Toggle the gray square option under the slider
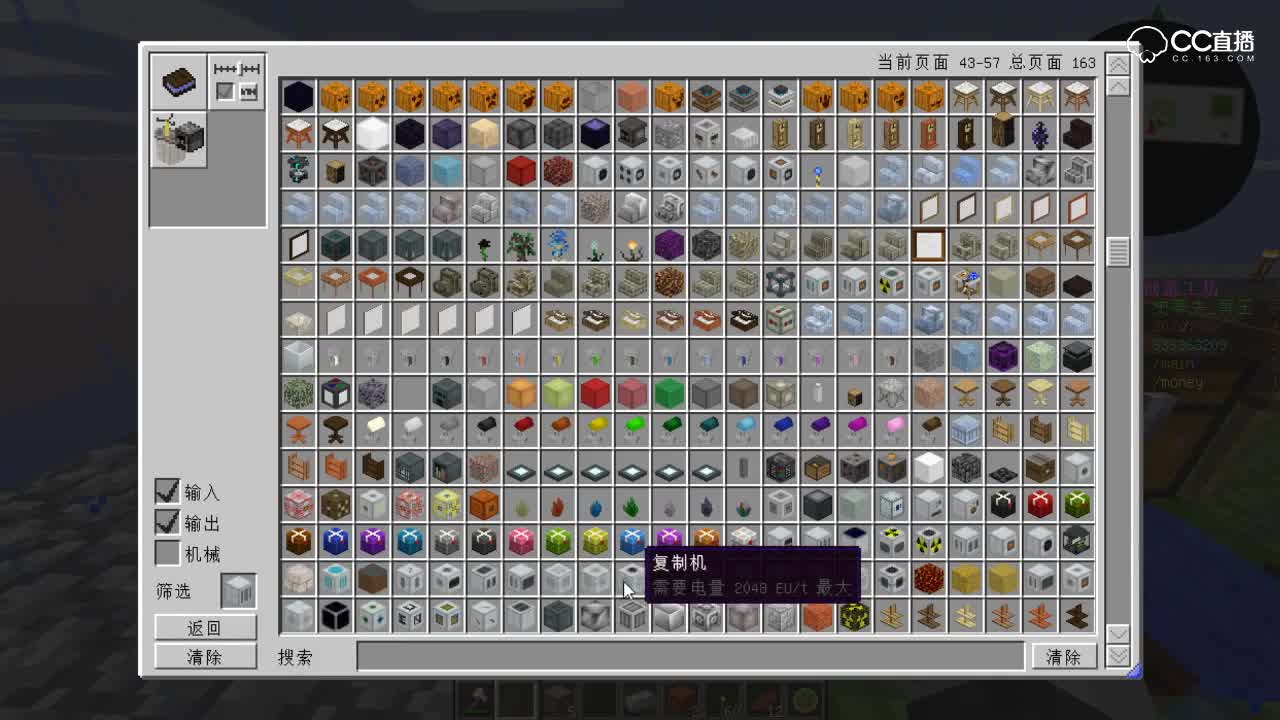This screenshot has width=1280, height=720. 225,92
